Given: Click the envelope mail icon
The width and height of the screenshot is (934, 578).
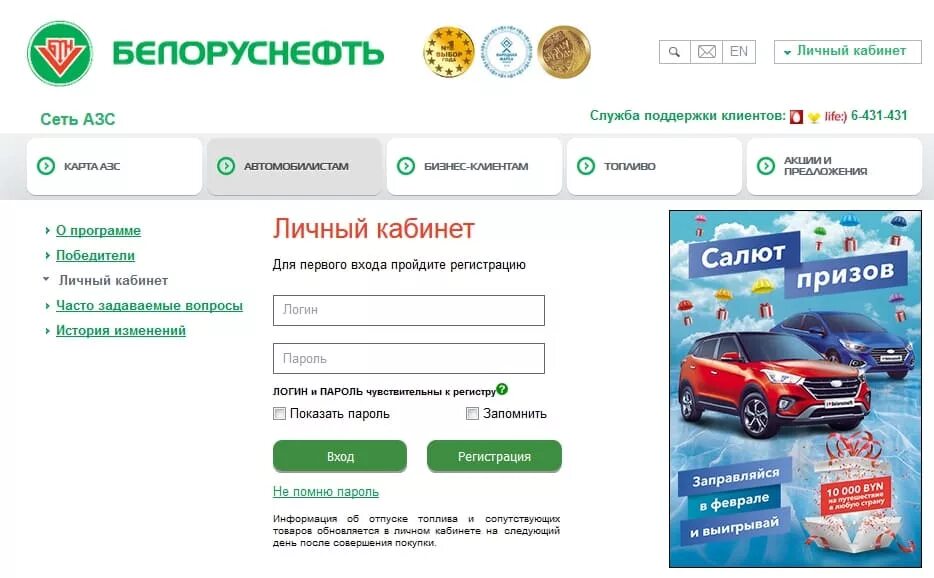Looking at the screenshot, I should coord(706,52).
